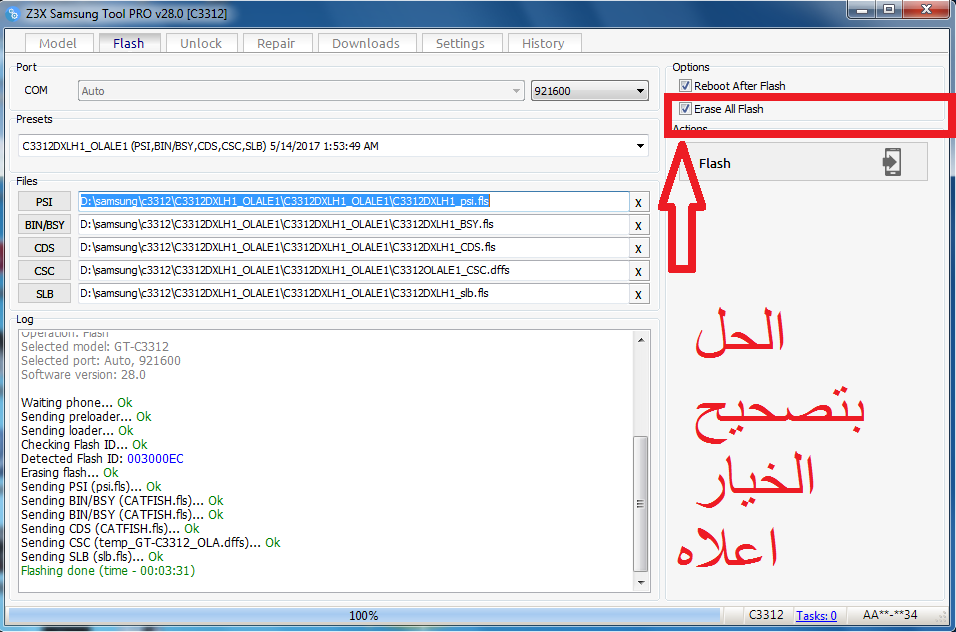Click the log scrollbar thumb
The image size is (956, 632).
[641, 503]
